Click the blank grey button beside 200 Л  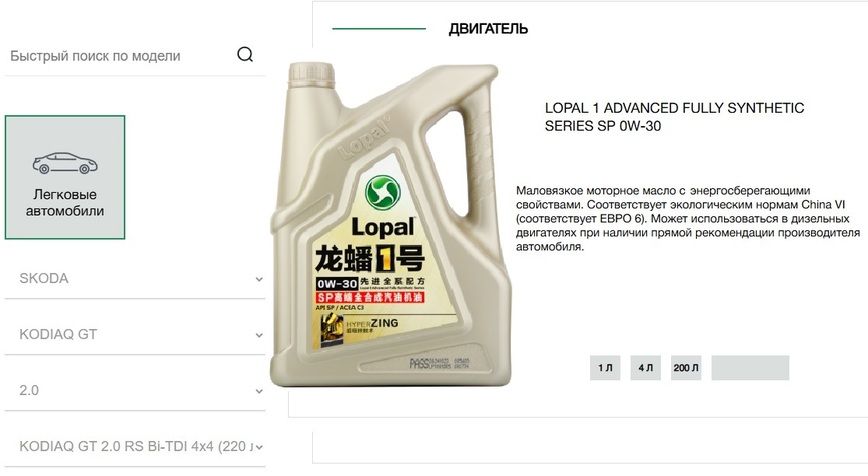pos(750,368)
